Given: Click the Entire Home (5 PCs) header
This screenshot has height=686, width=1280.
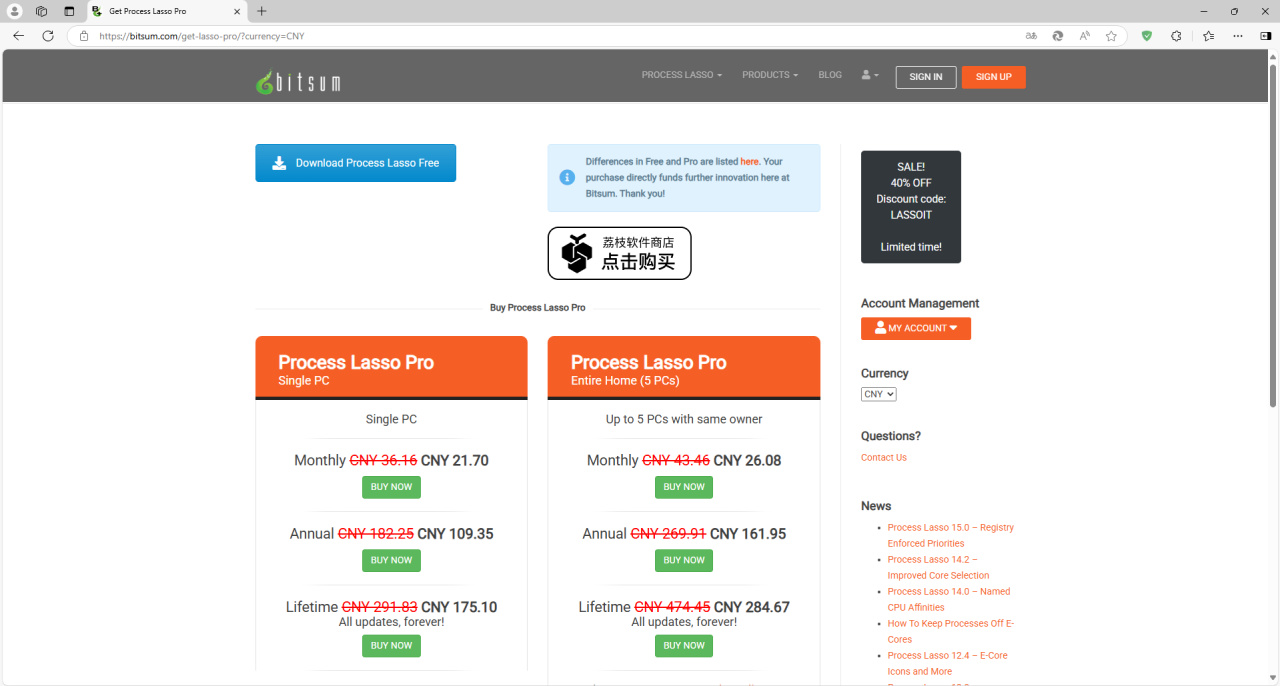Looking at the screenshot, I should click(x=684, y=368).
